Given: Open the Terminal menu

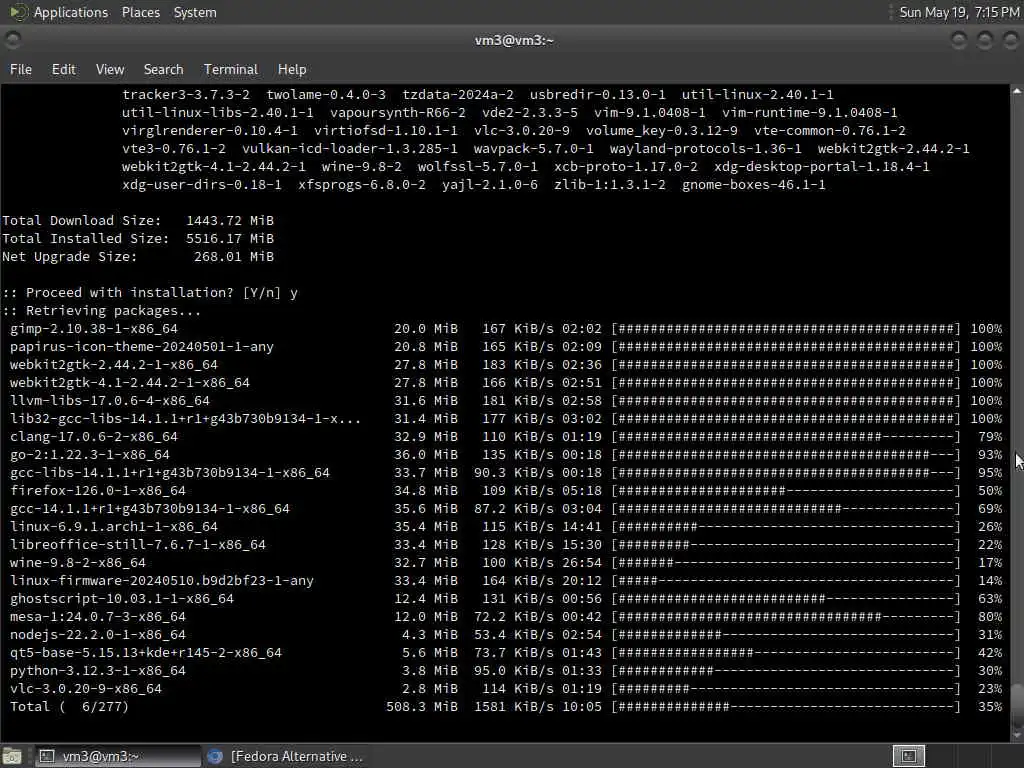Looking at the screenshot, I should [x=231, y=69].
